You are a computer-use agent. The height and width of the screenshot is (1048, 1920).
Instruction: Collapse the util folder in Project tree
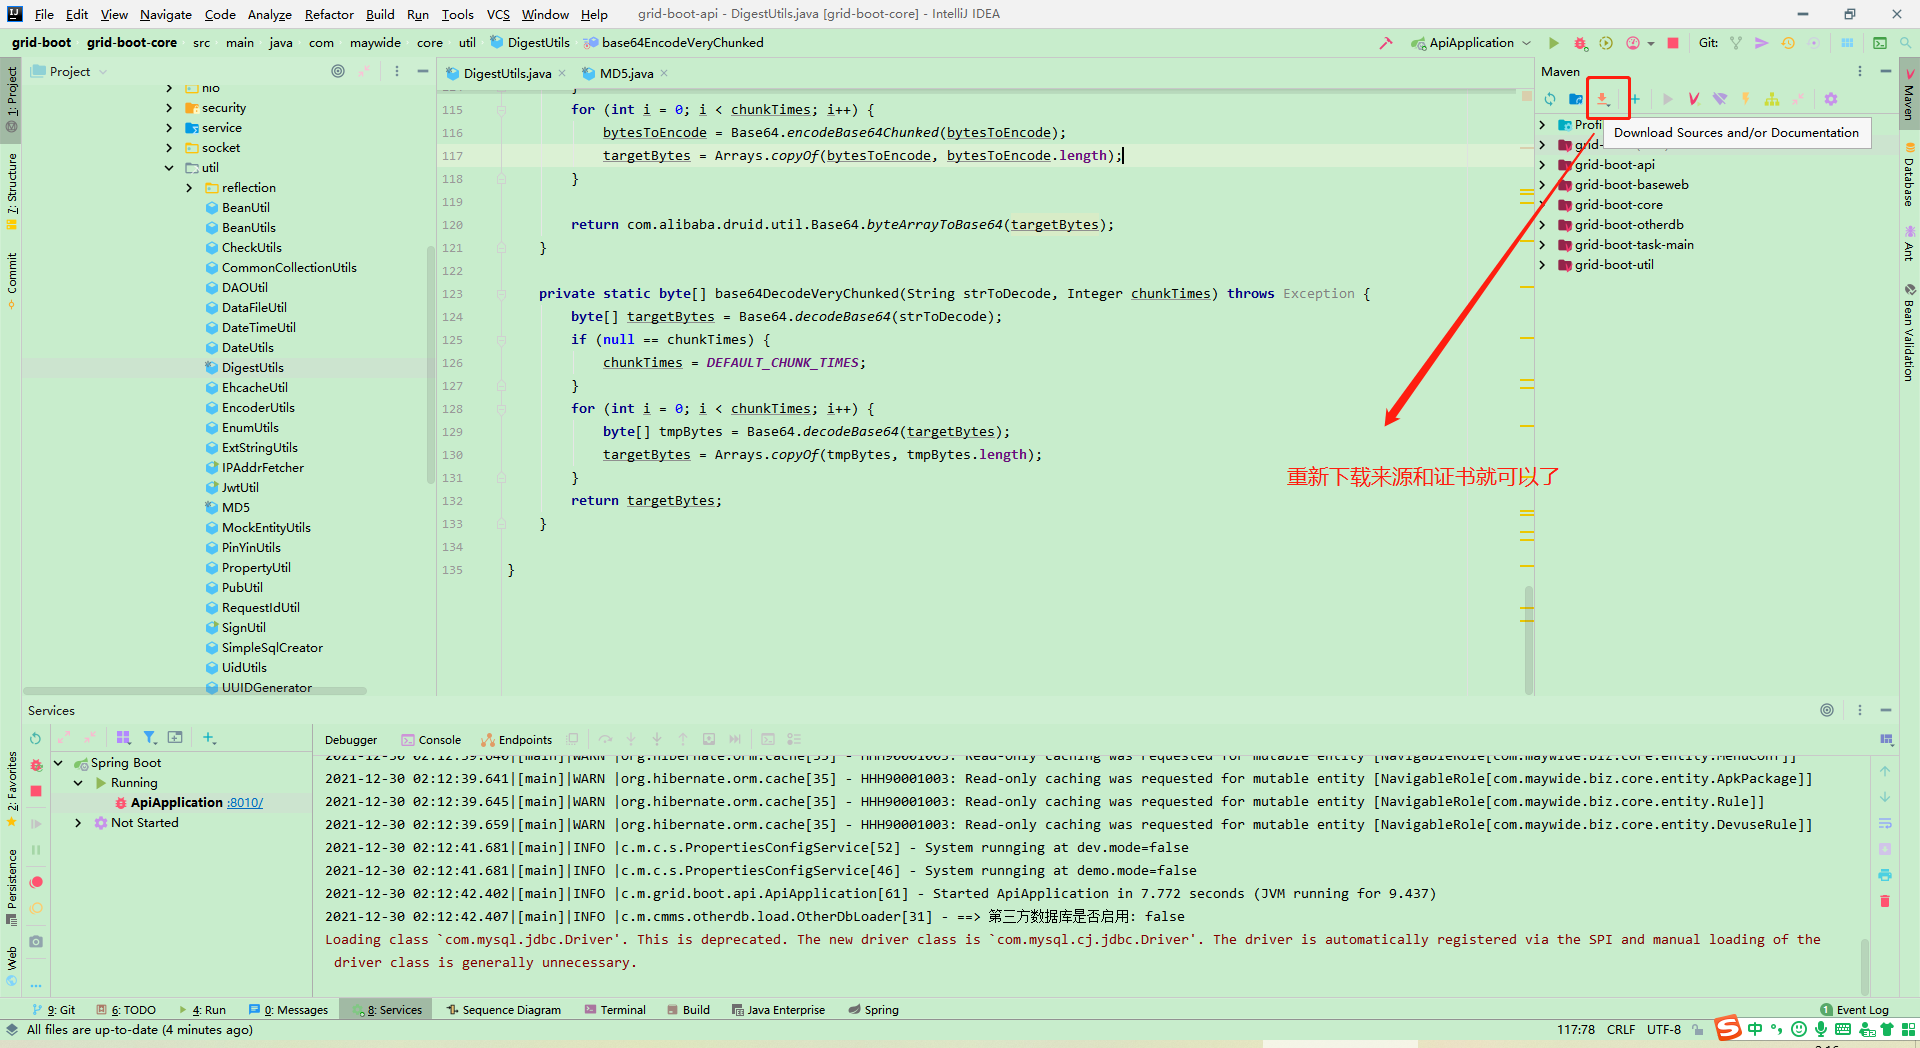[169, 167]
